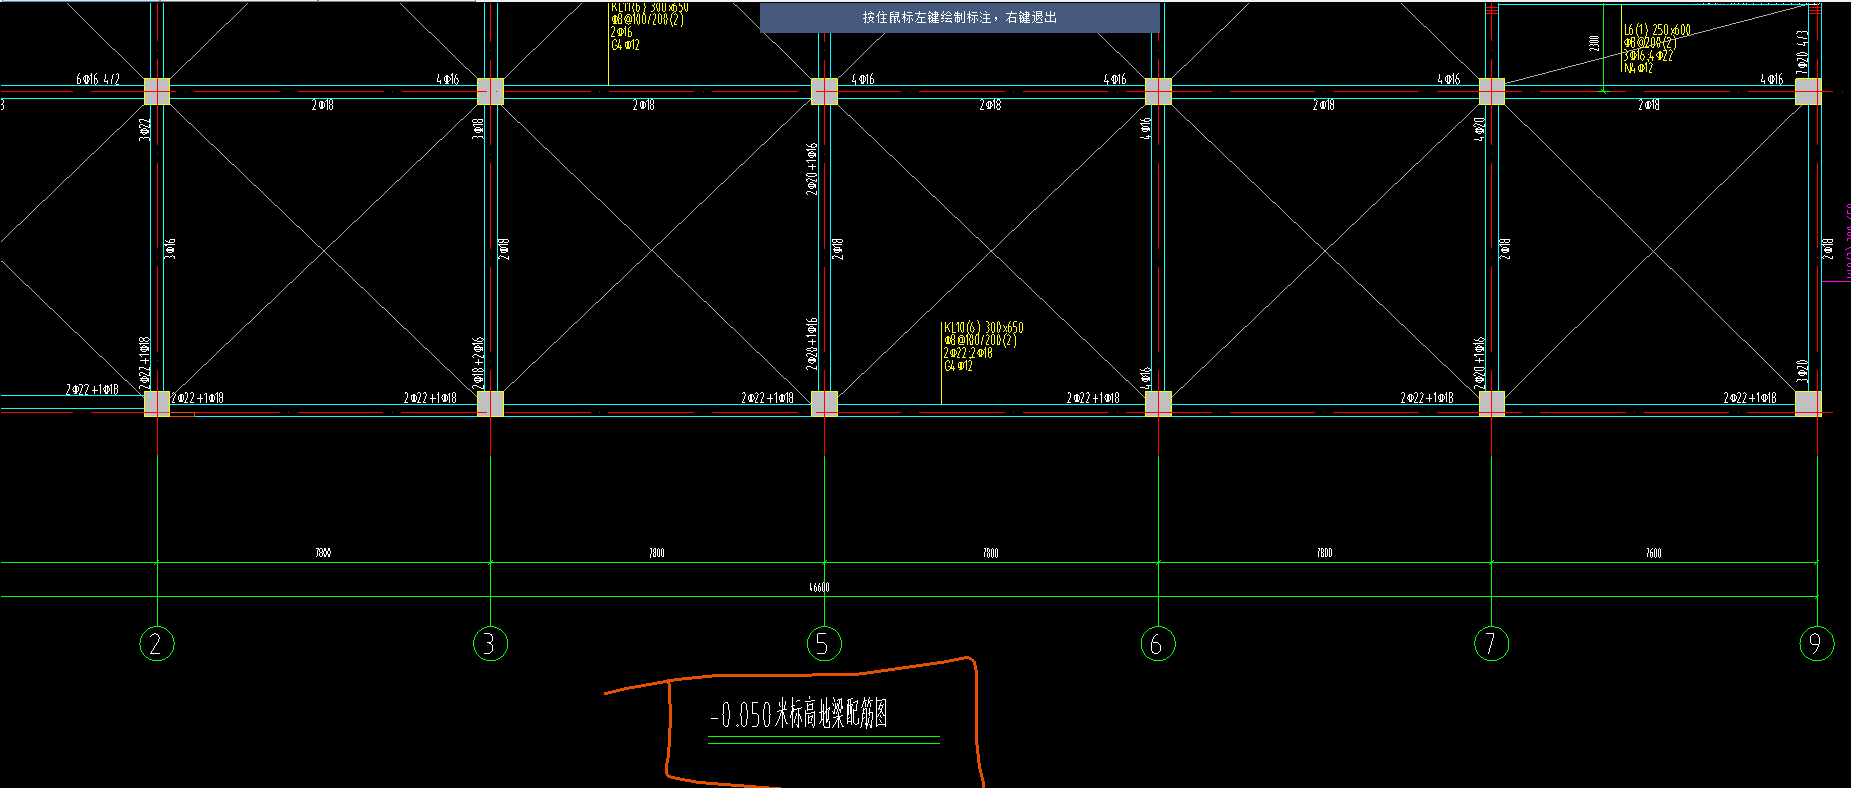Click the vertical 4Φ20 rebar text
The width and height of the screenshot is (1851, 788).
[x=1480, y=129]
